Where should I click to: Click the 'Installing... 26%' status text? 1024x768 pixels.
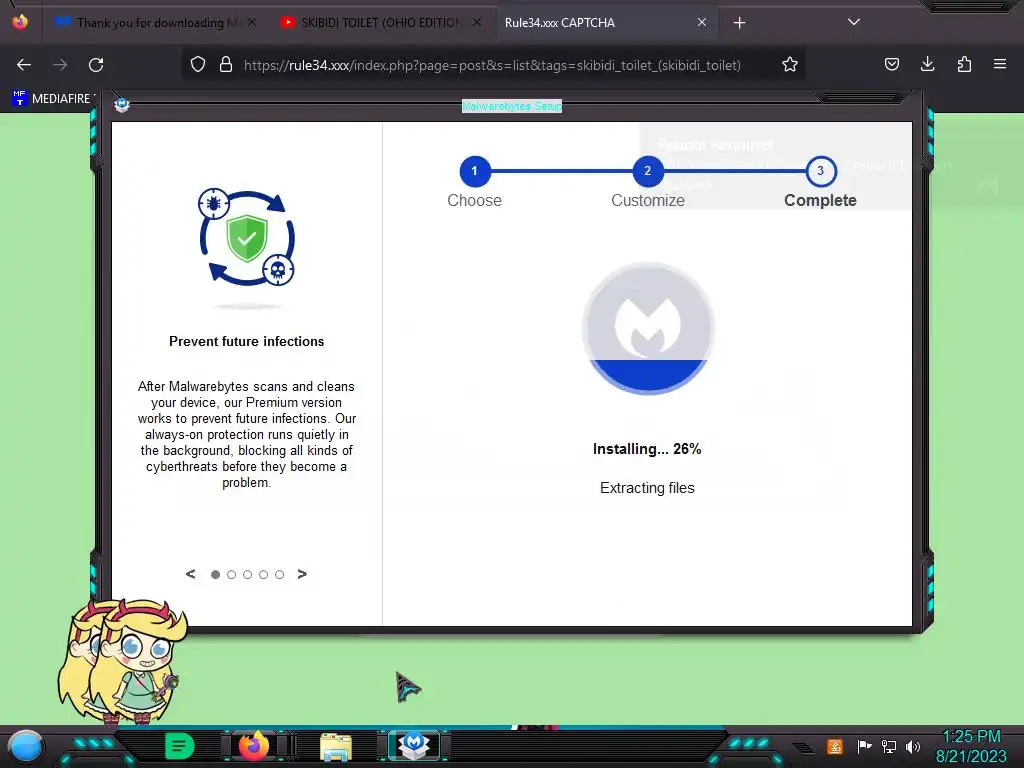coord(647,449)
